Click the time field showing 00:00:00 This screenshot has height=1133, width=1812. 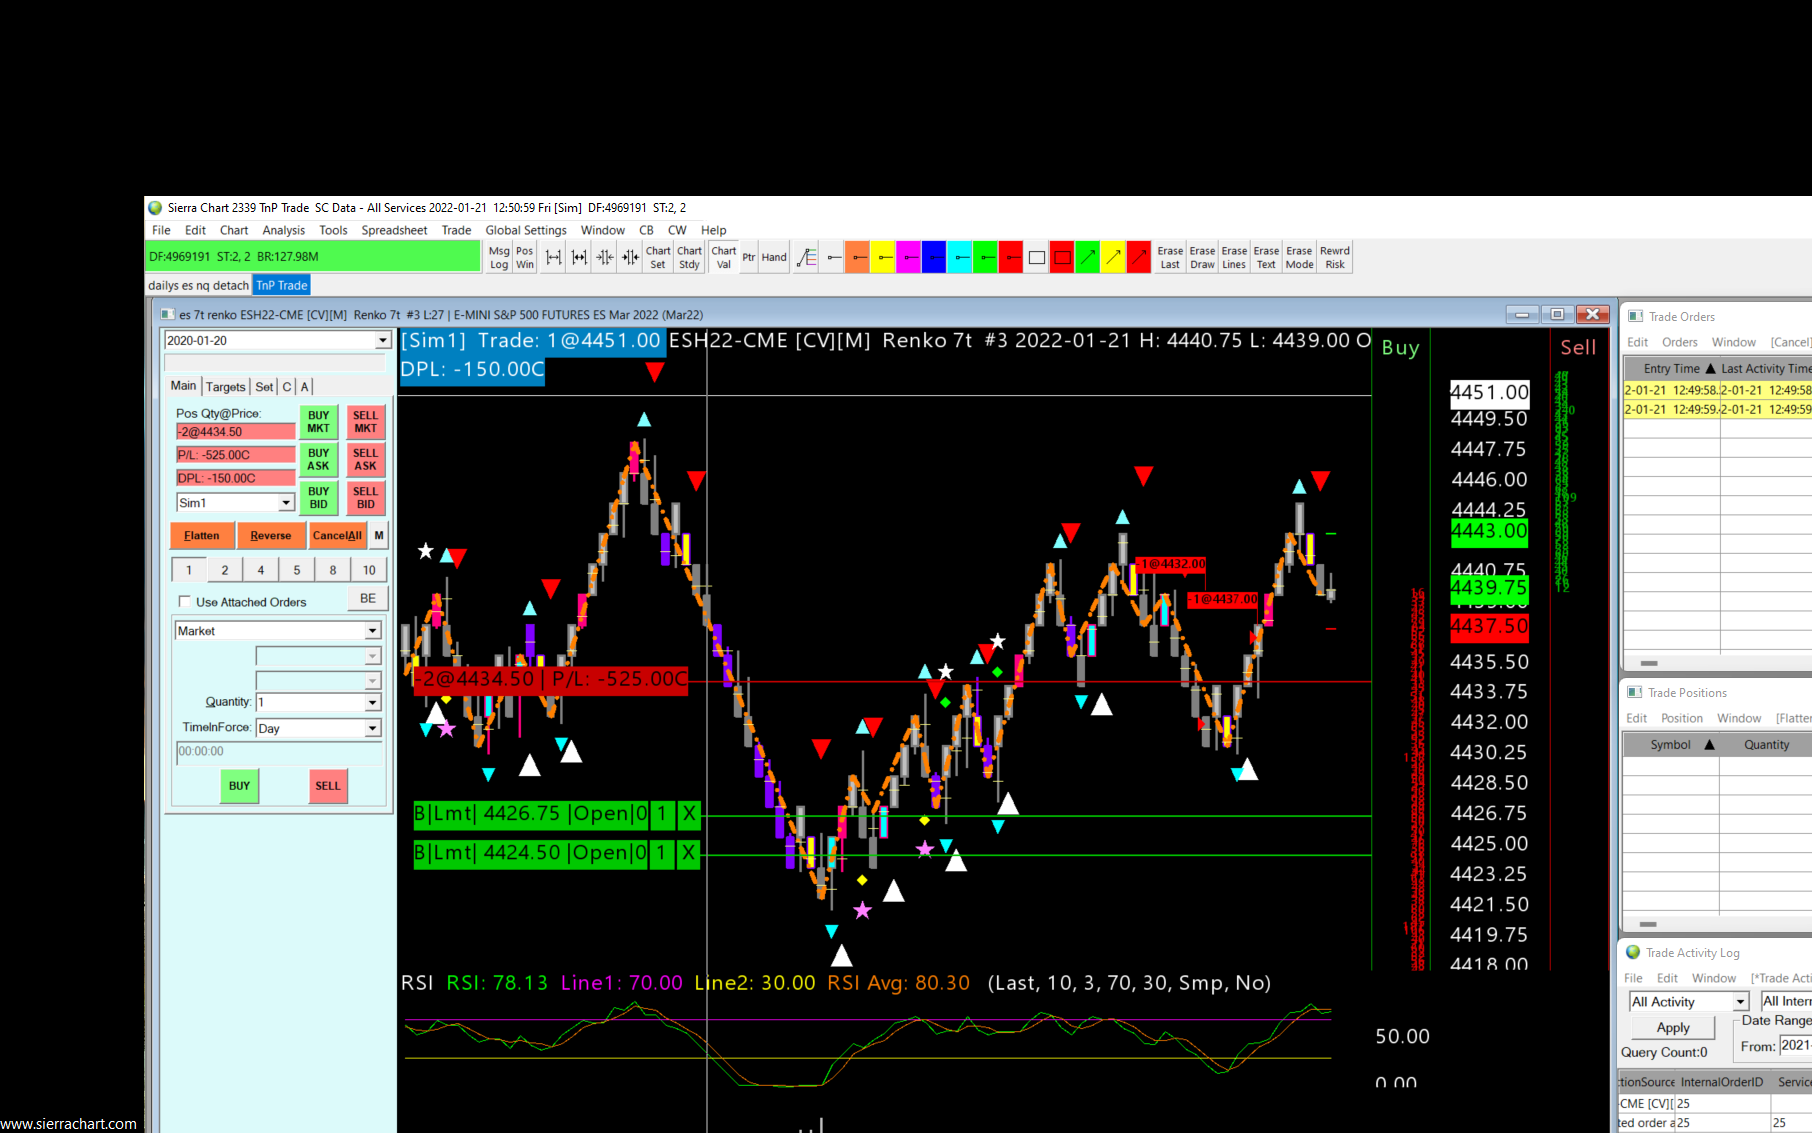click(x=279, y=752)
